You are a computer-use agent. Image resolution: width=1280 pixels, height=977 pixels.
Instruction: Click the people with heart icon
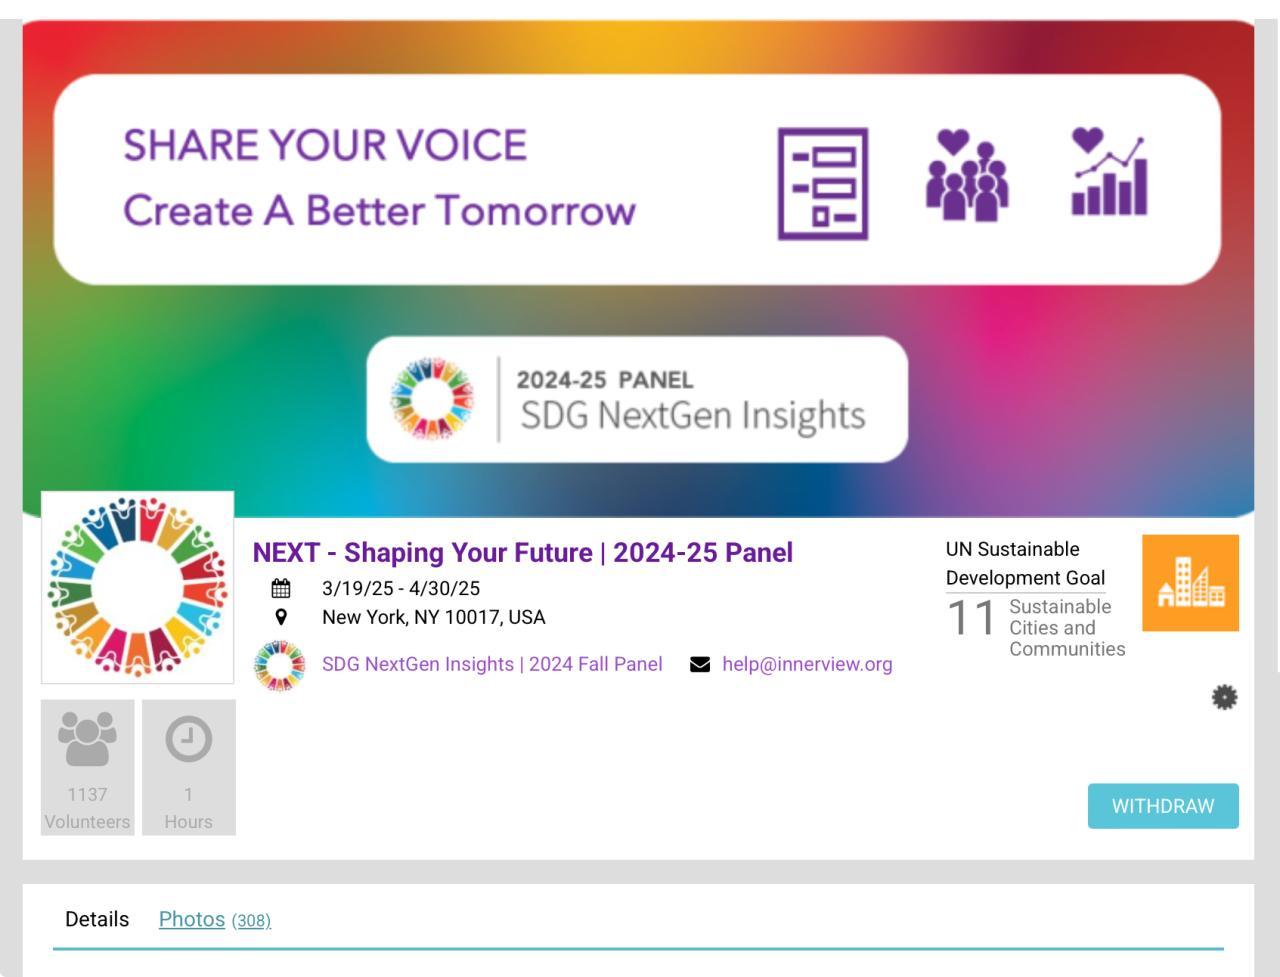(x=966, y=176)
